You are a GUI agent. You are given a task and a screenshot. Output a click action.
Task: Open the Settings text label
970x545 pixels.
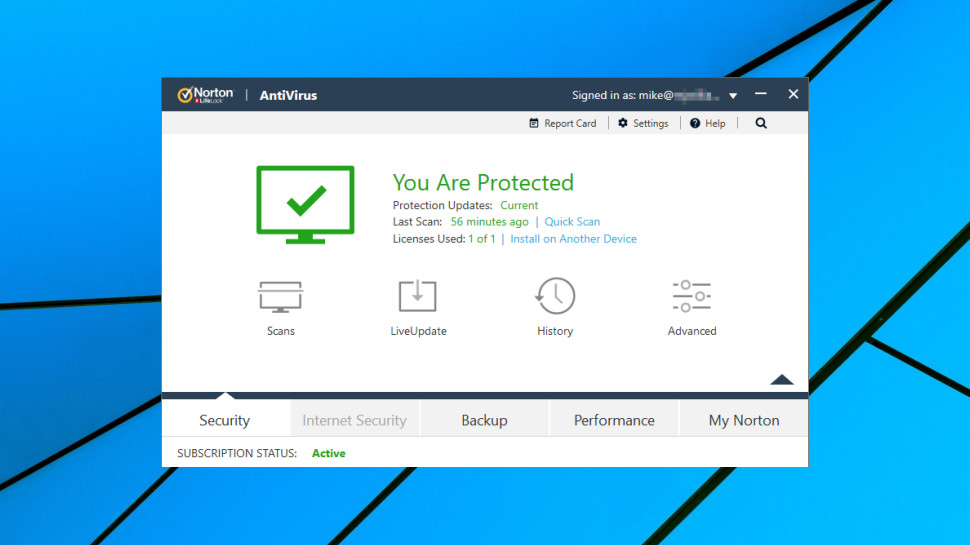click(651, 123)
